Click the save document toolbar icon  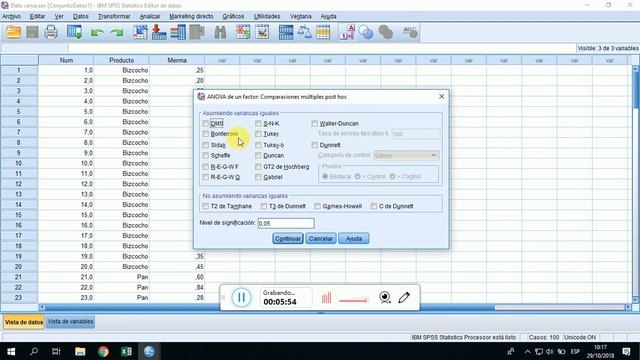[32, 32]
